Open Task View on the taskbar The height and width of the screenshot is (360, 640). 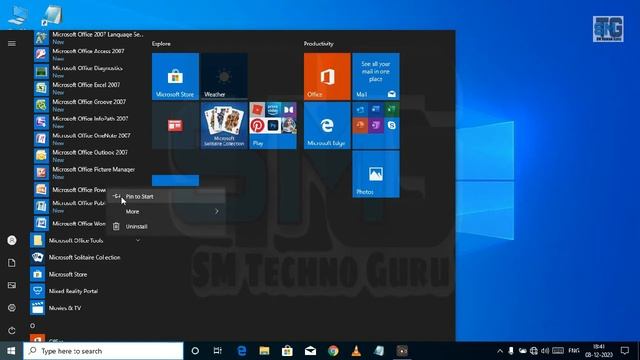(x=218, y=351)
